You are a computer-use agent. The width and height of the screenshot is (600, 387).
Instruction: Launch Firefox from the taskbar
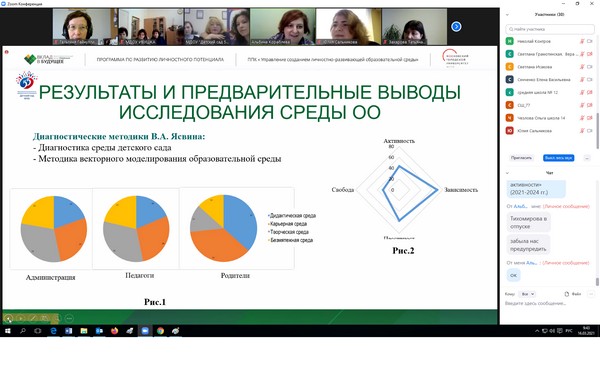pos(114,331)
